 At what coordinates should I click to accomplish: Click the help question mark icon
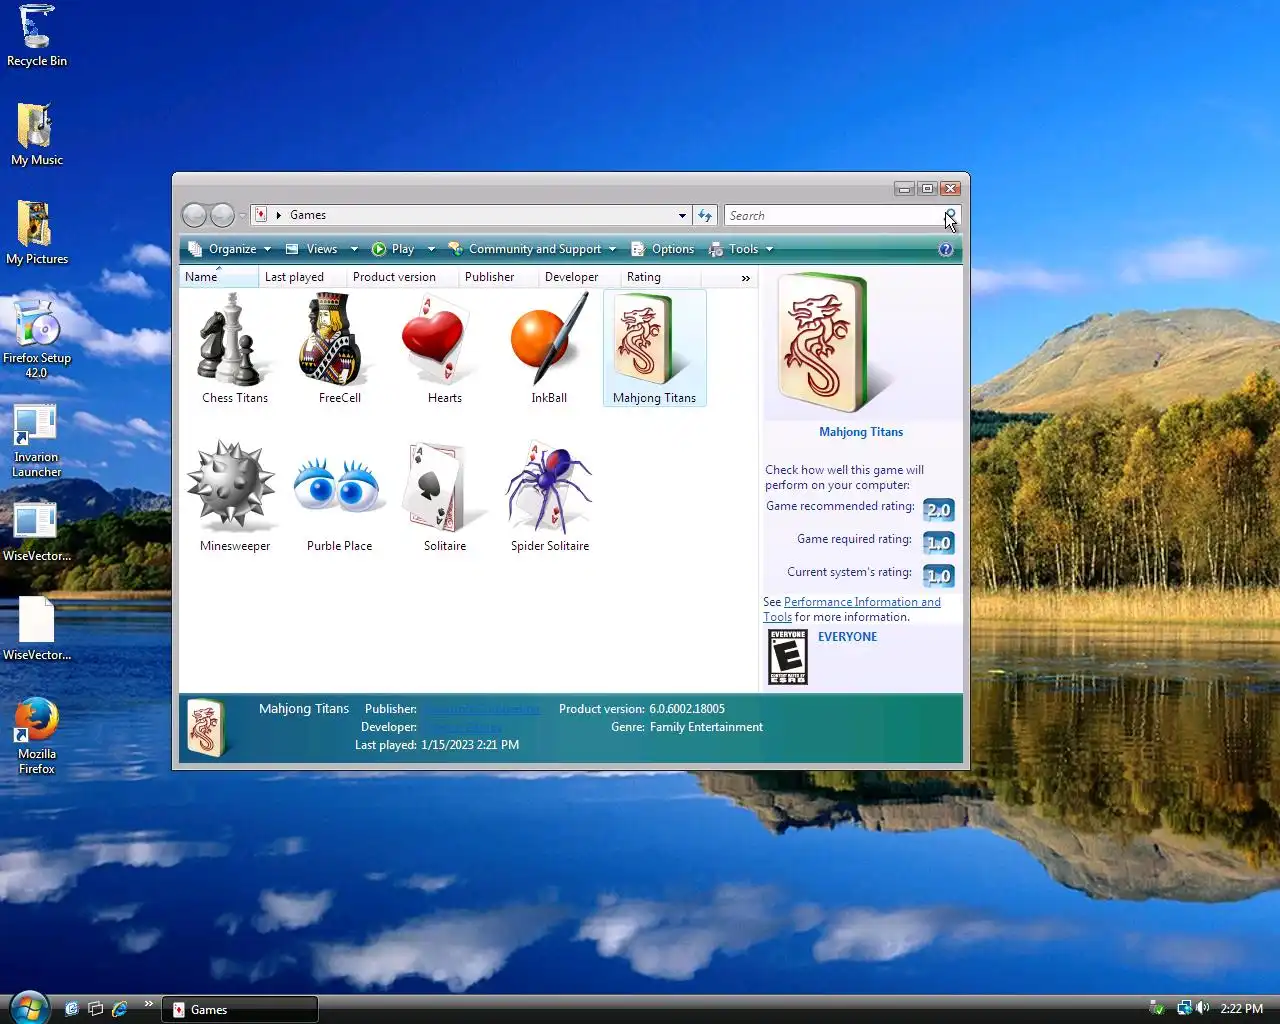point(946,249)
